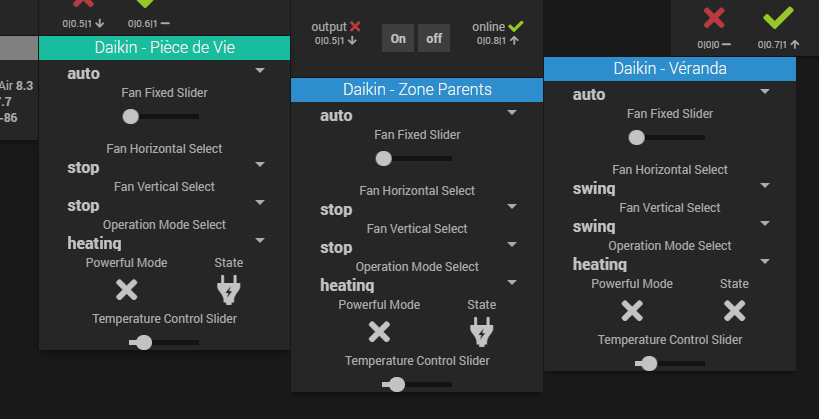Click the Véranda State X icon
This screenshot has height=419, width=819.
(x=735, y=310)
